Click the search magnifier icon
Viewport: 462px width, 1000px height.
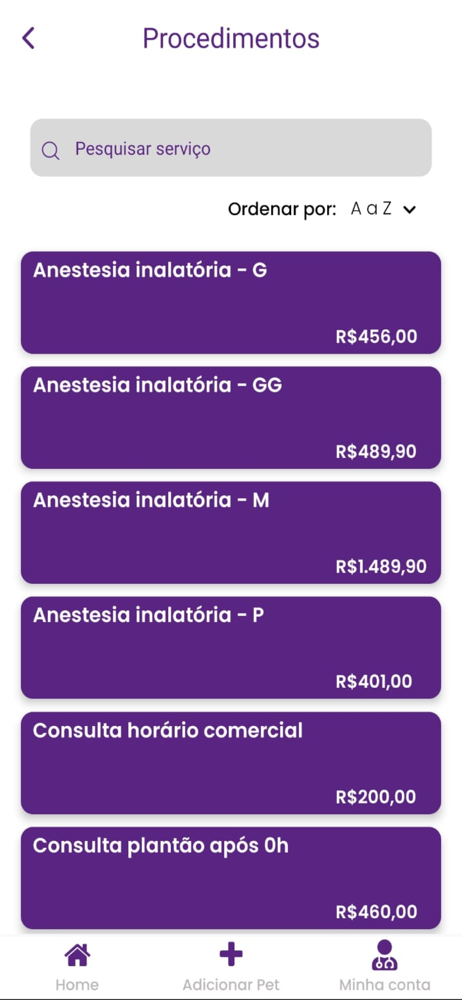click(50, 151)
